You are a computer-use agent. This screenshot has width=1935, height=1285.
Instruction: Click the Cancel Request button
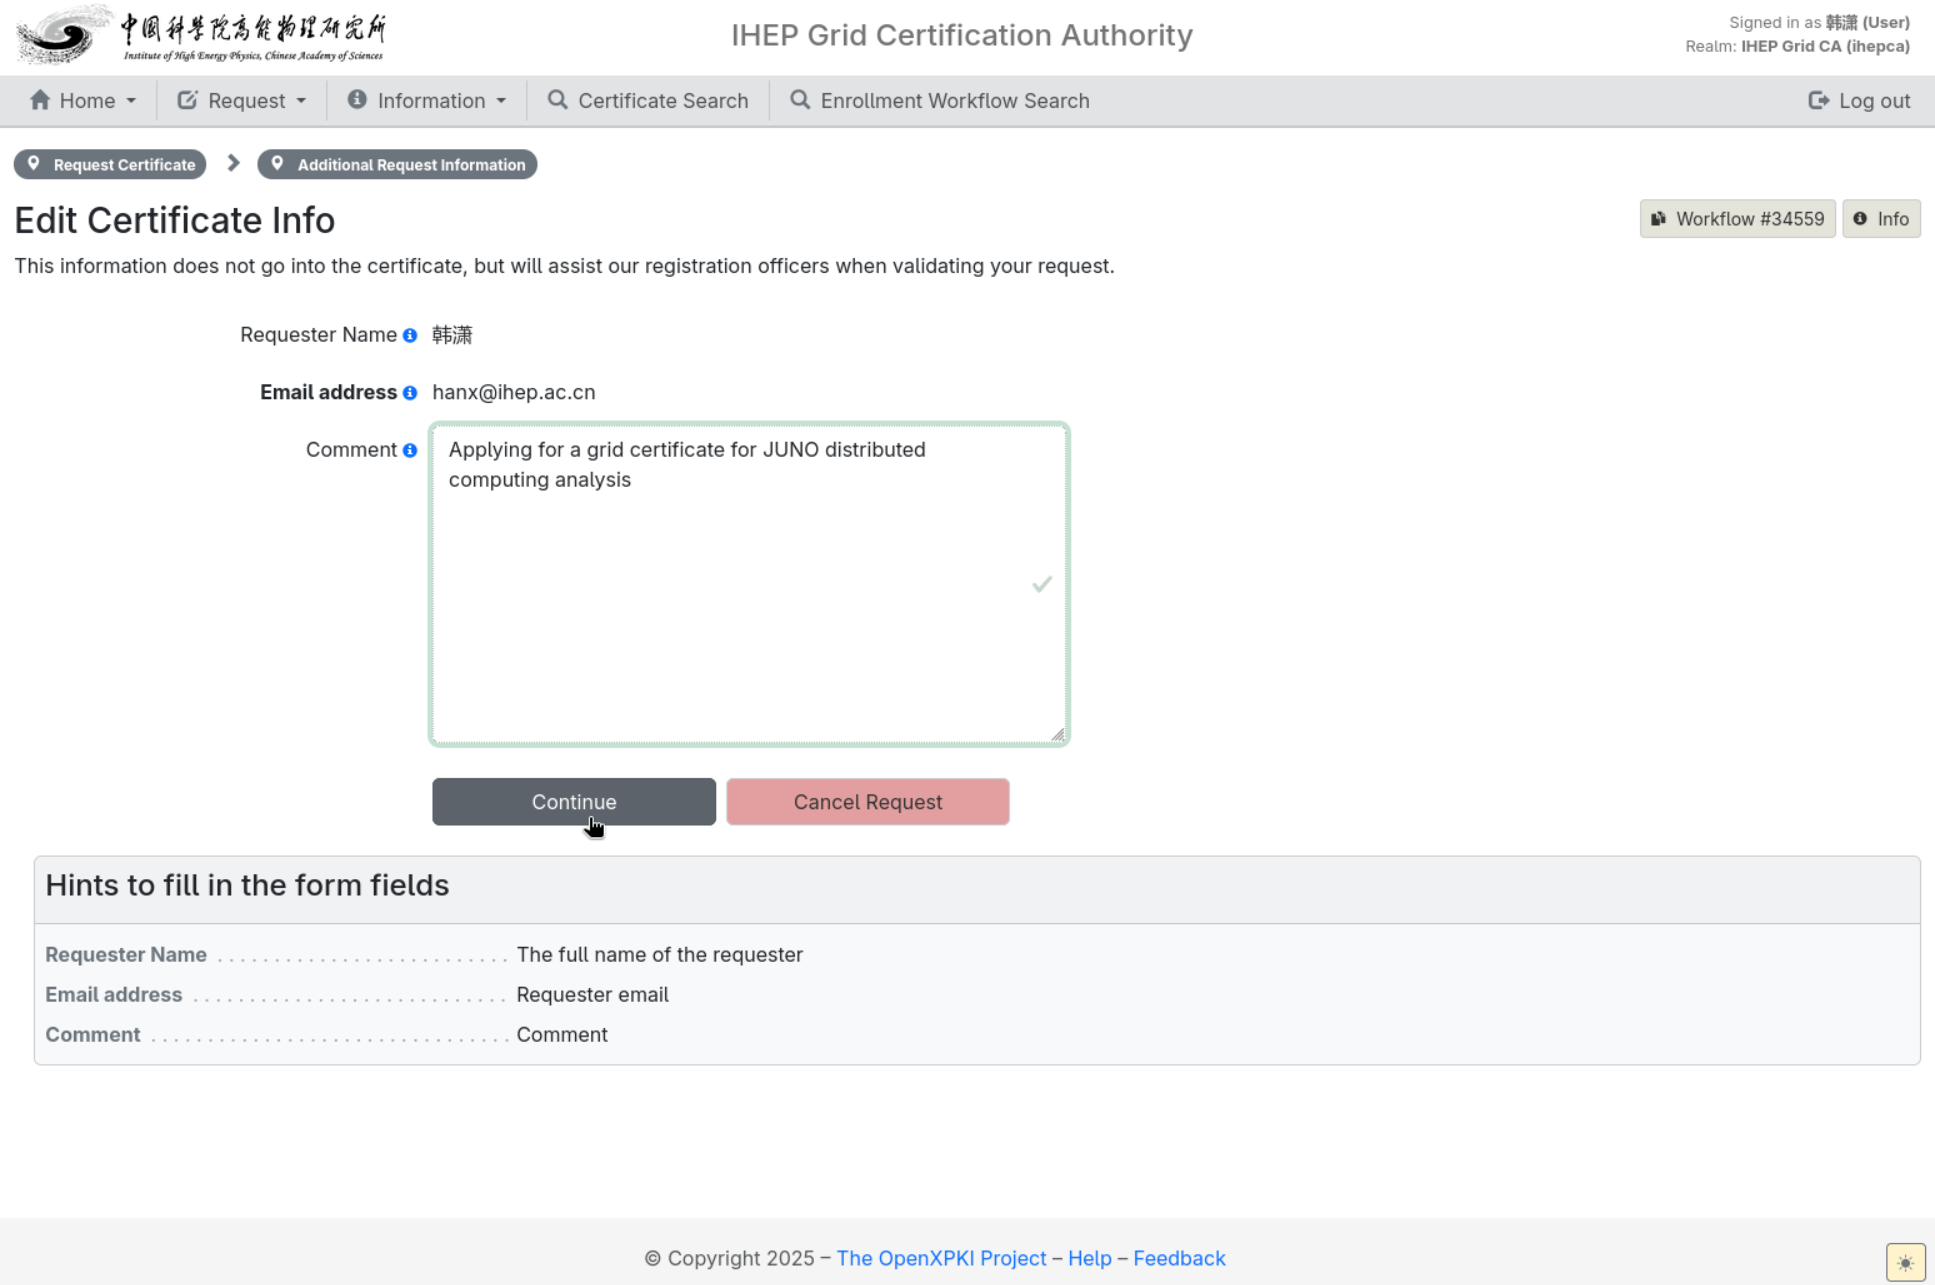868,802
